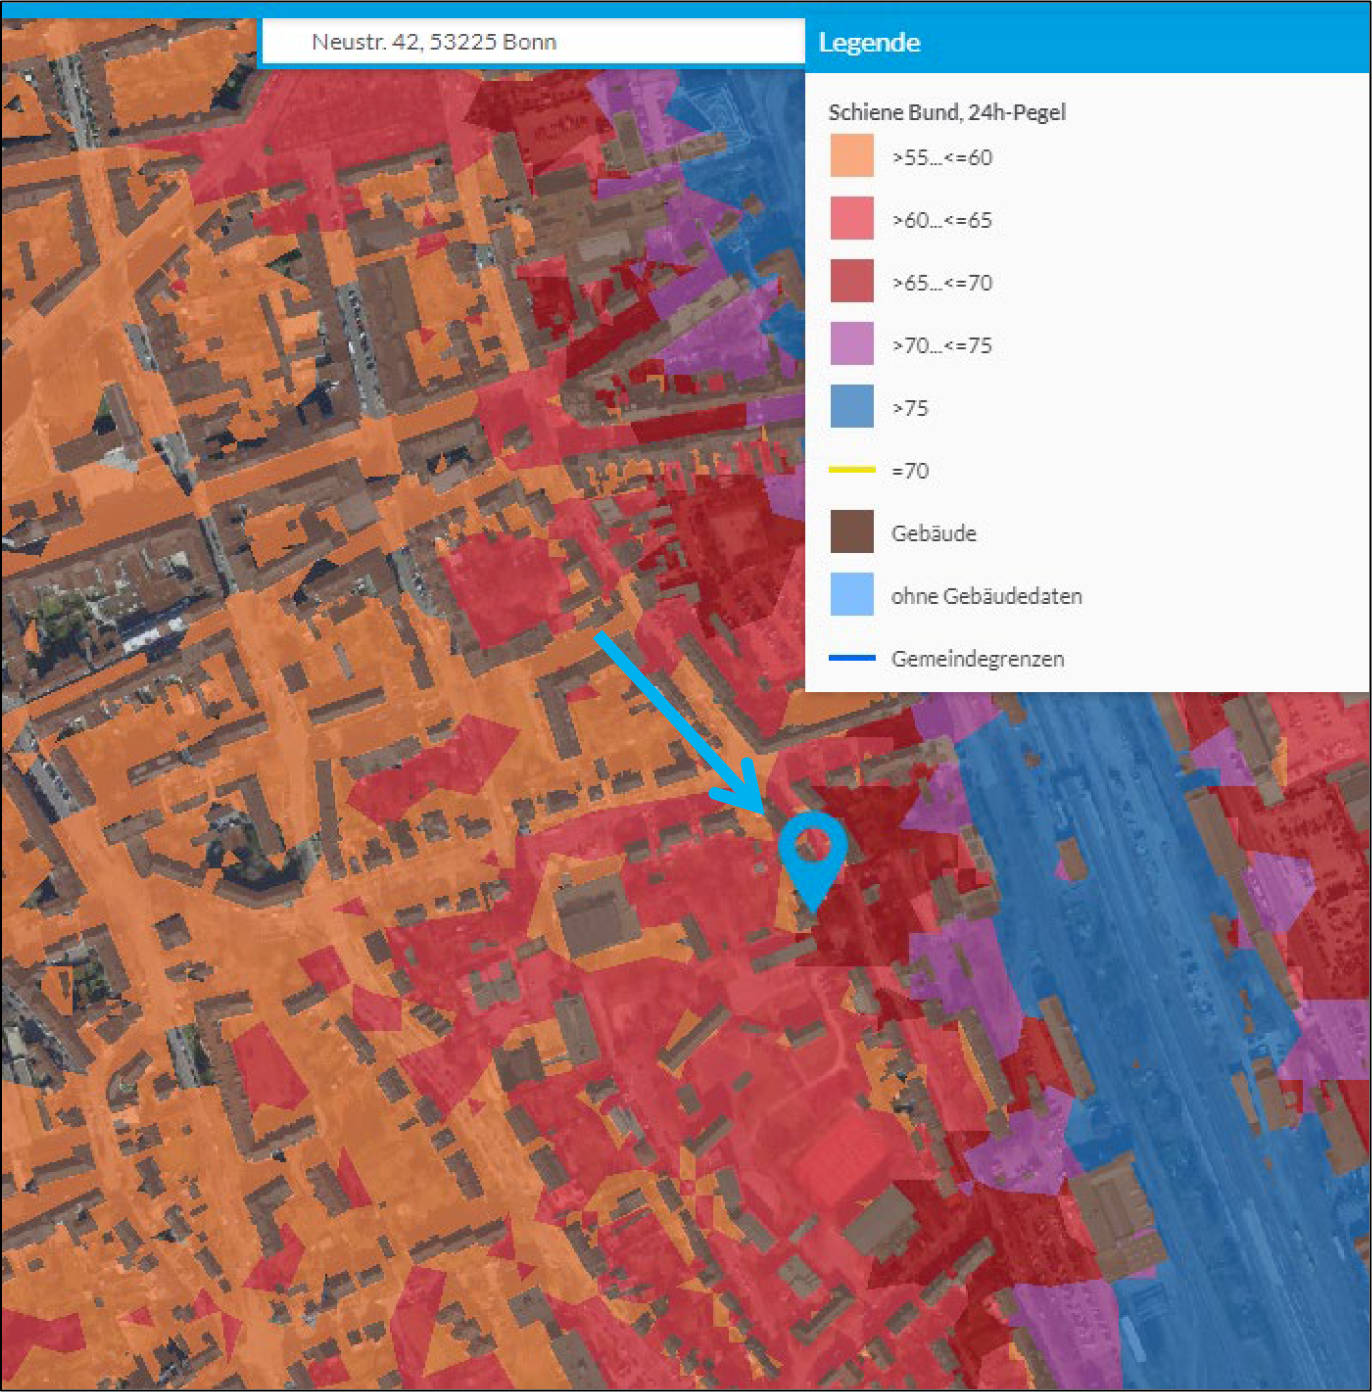Screen dimensions: 1372x1392
Task: Choose the purple >70...<=75 legend swatch
Action: [851, 345]
